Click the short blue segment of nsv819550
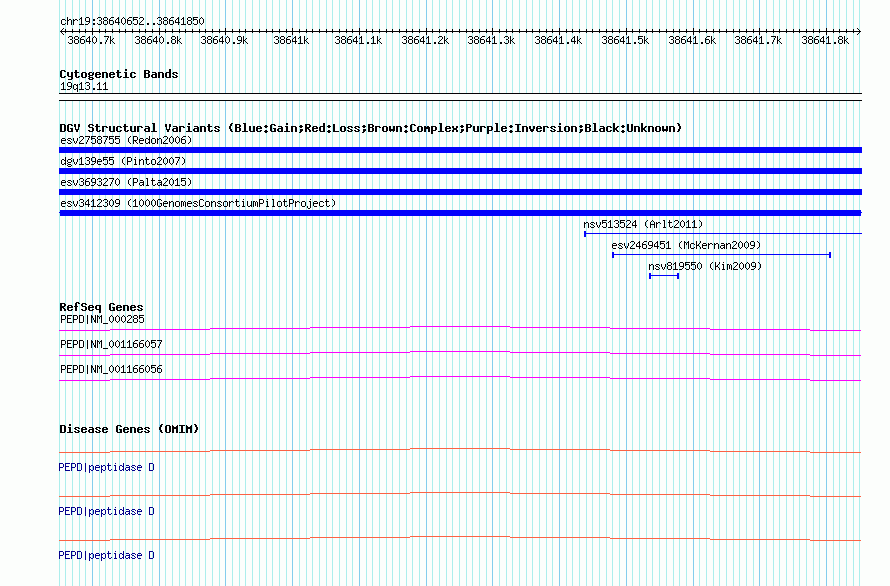 [x=664, y=276]
